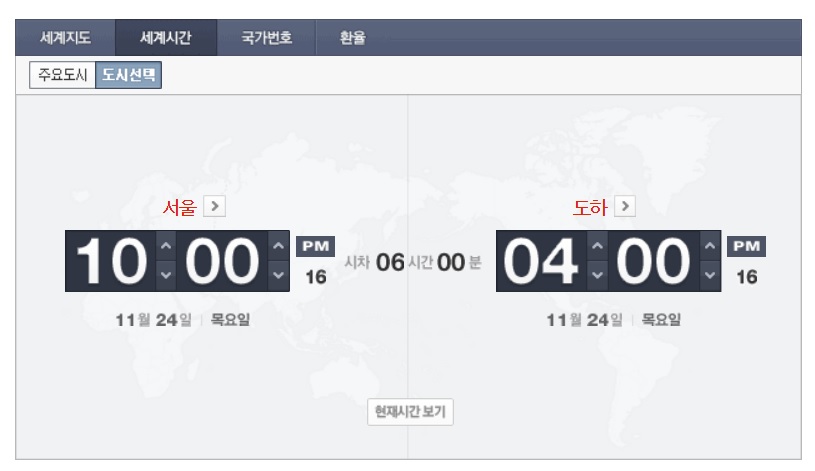Open city chooser arrow next to 서울

click(215, 206)
